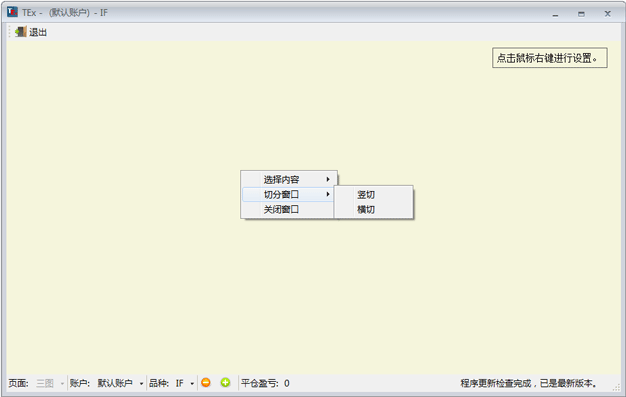Open the 账户 默认账户 dropdown

coord(141,383)
